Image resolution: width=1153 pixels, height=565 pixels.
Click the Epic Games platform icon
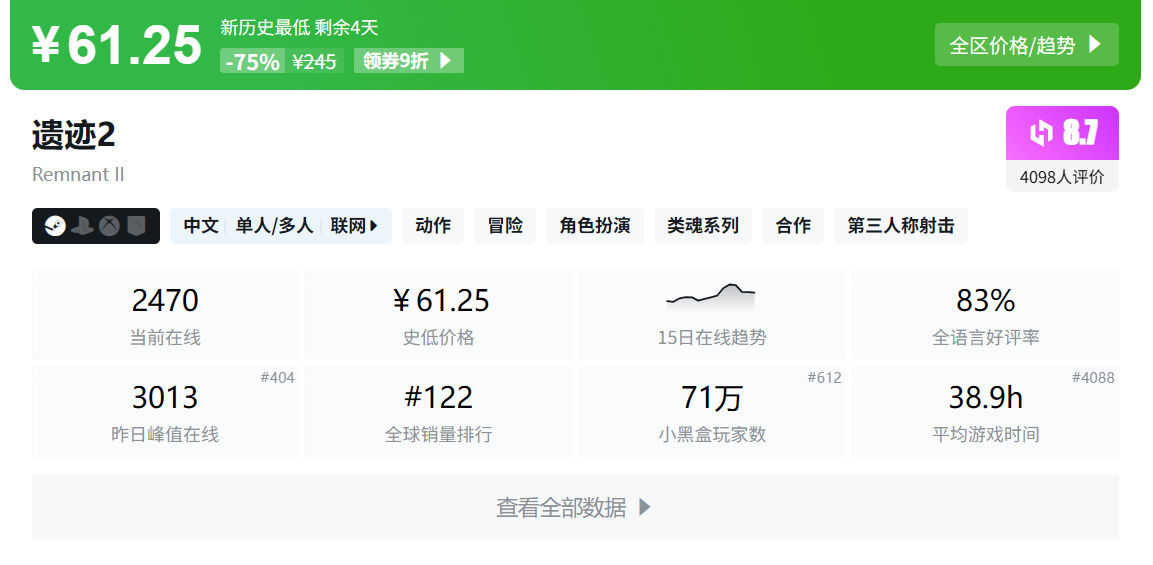point(136,226)
